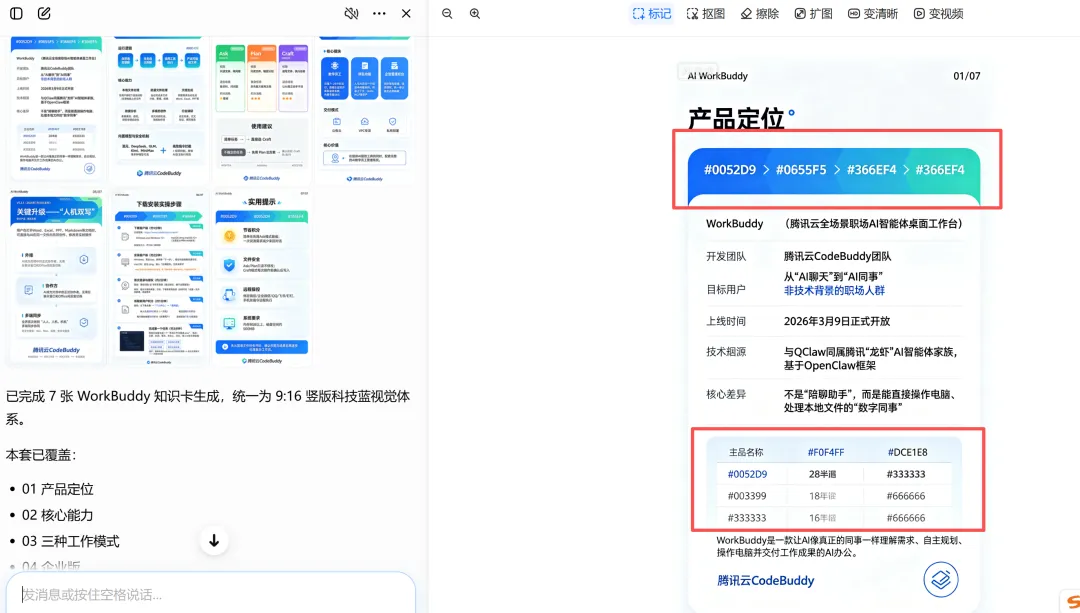This screenshot has width=1080, height=613.
Task: Click the scroll-to-bottom arrow button
Action: [x=214, y=541]
